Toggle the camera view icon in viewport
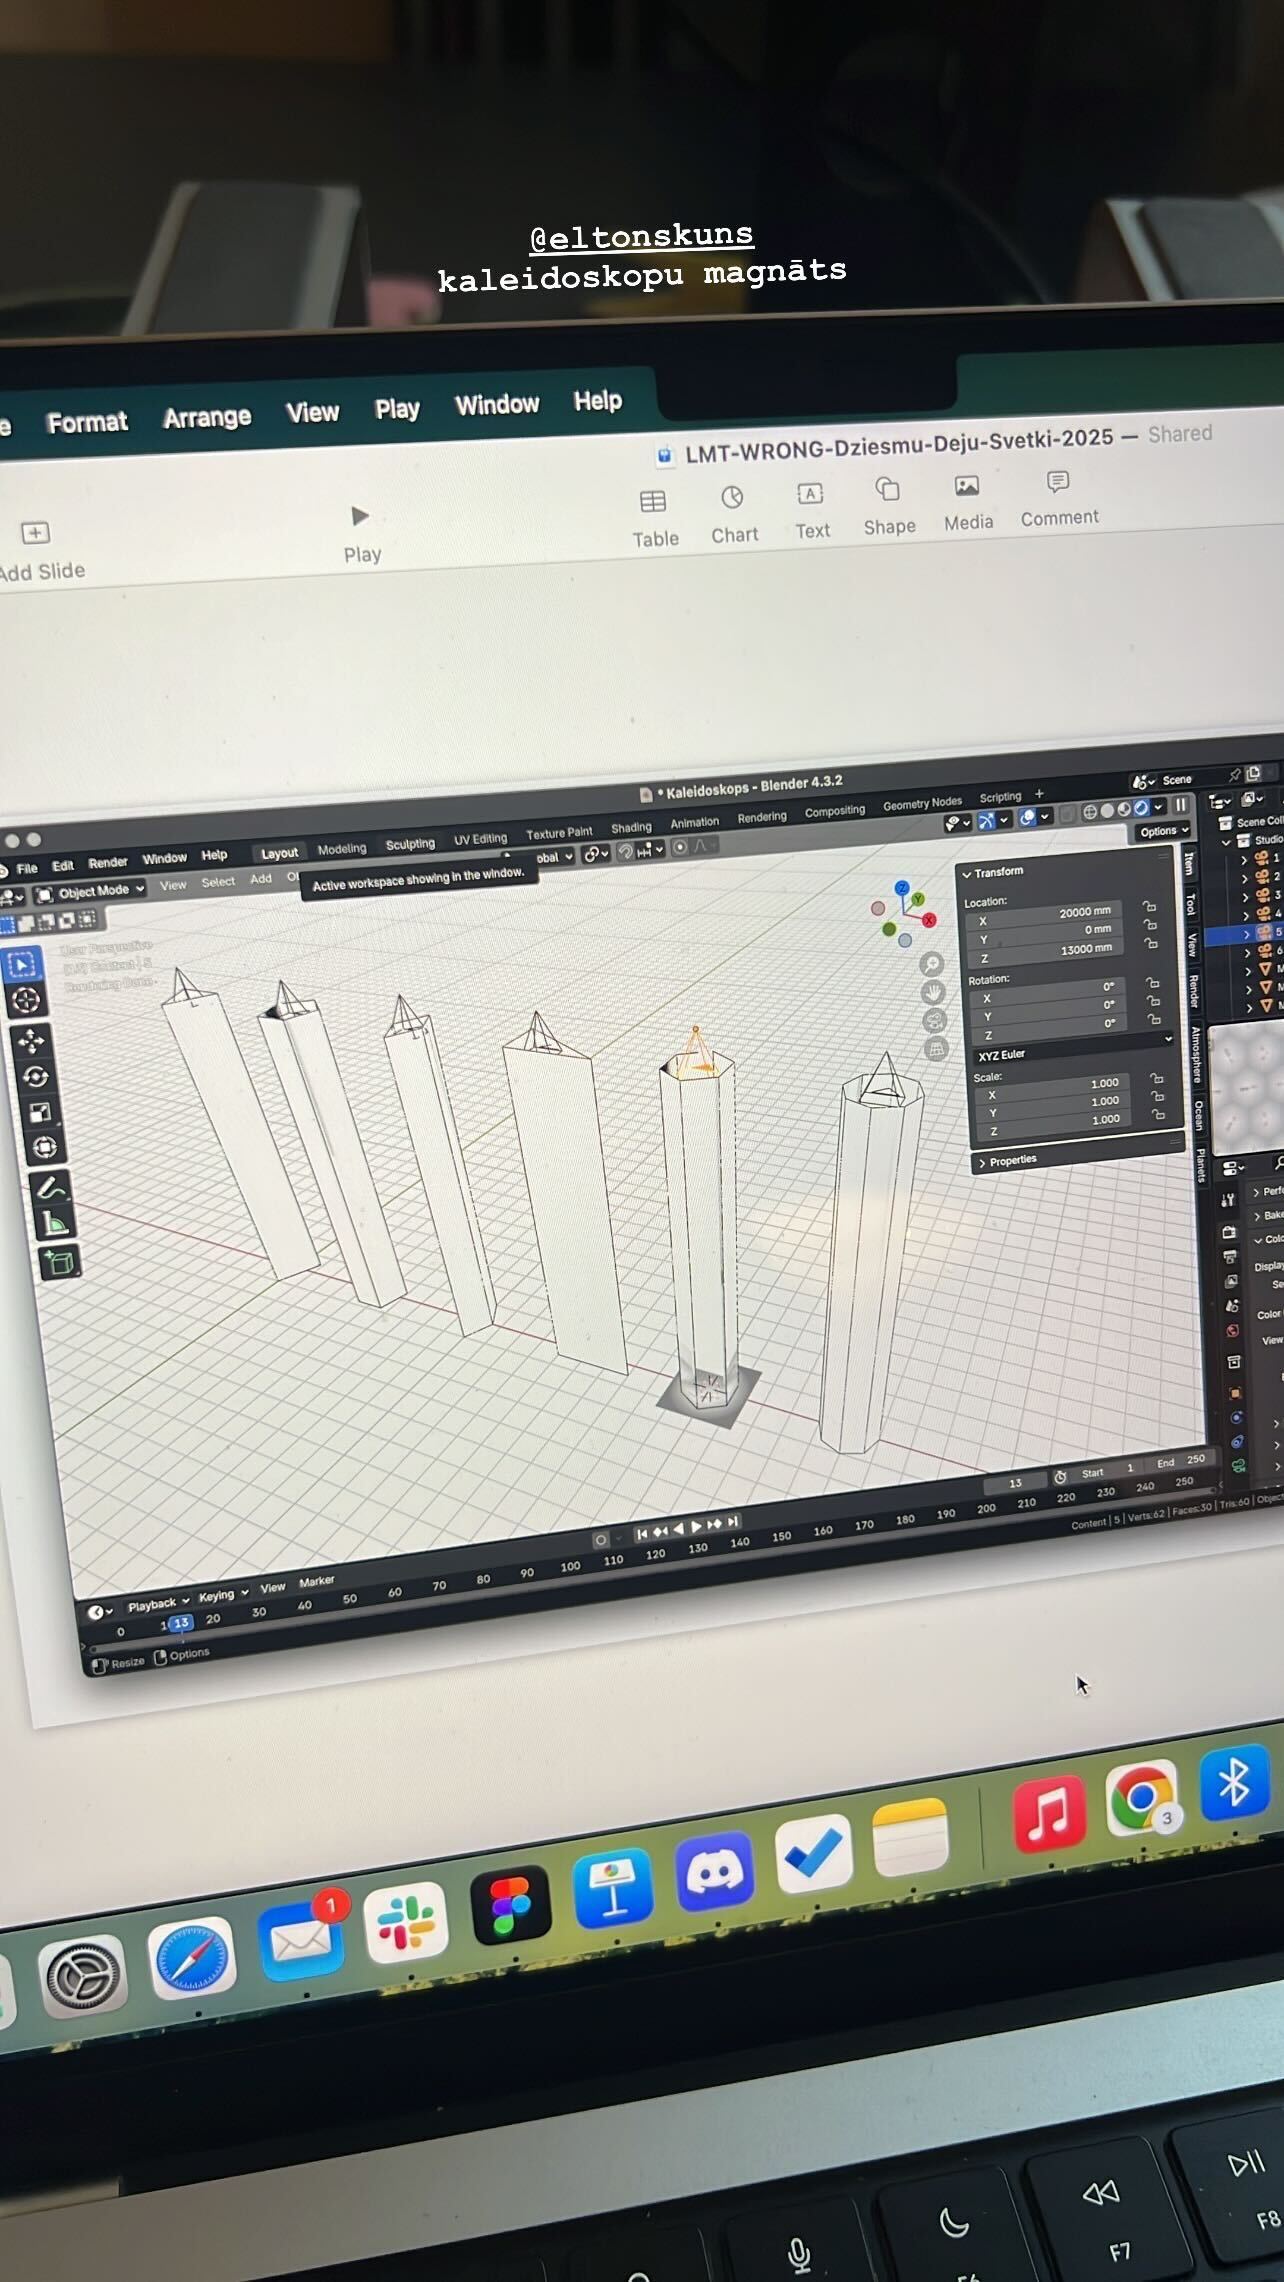 (x=935, y=1020)
